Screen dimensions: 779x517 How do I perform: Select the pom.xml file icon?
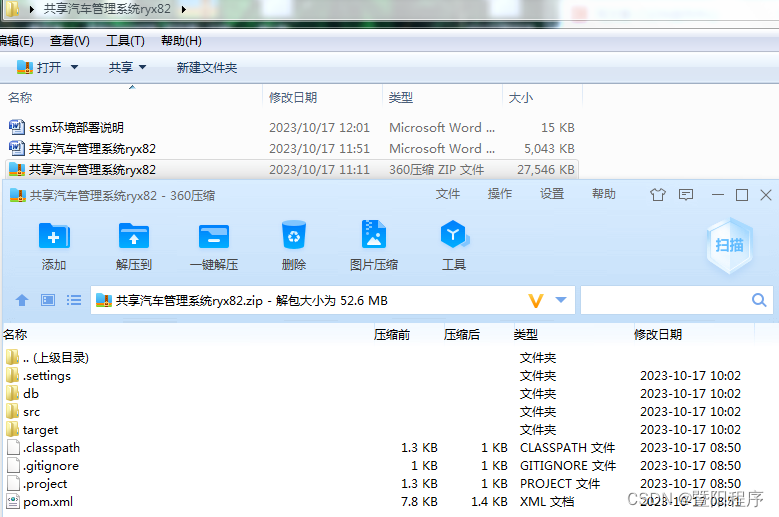13,502
